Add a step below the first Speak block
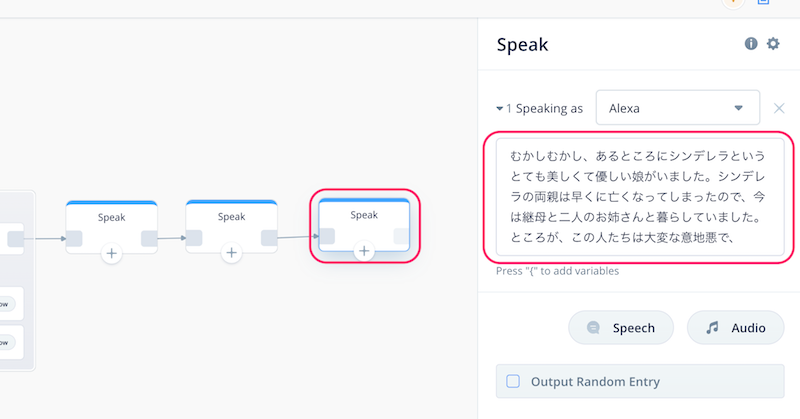Viewport: 800px width, 419px height. tap(111, 253)
